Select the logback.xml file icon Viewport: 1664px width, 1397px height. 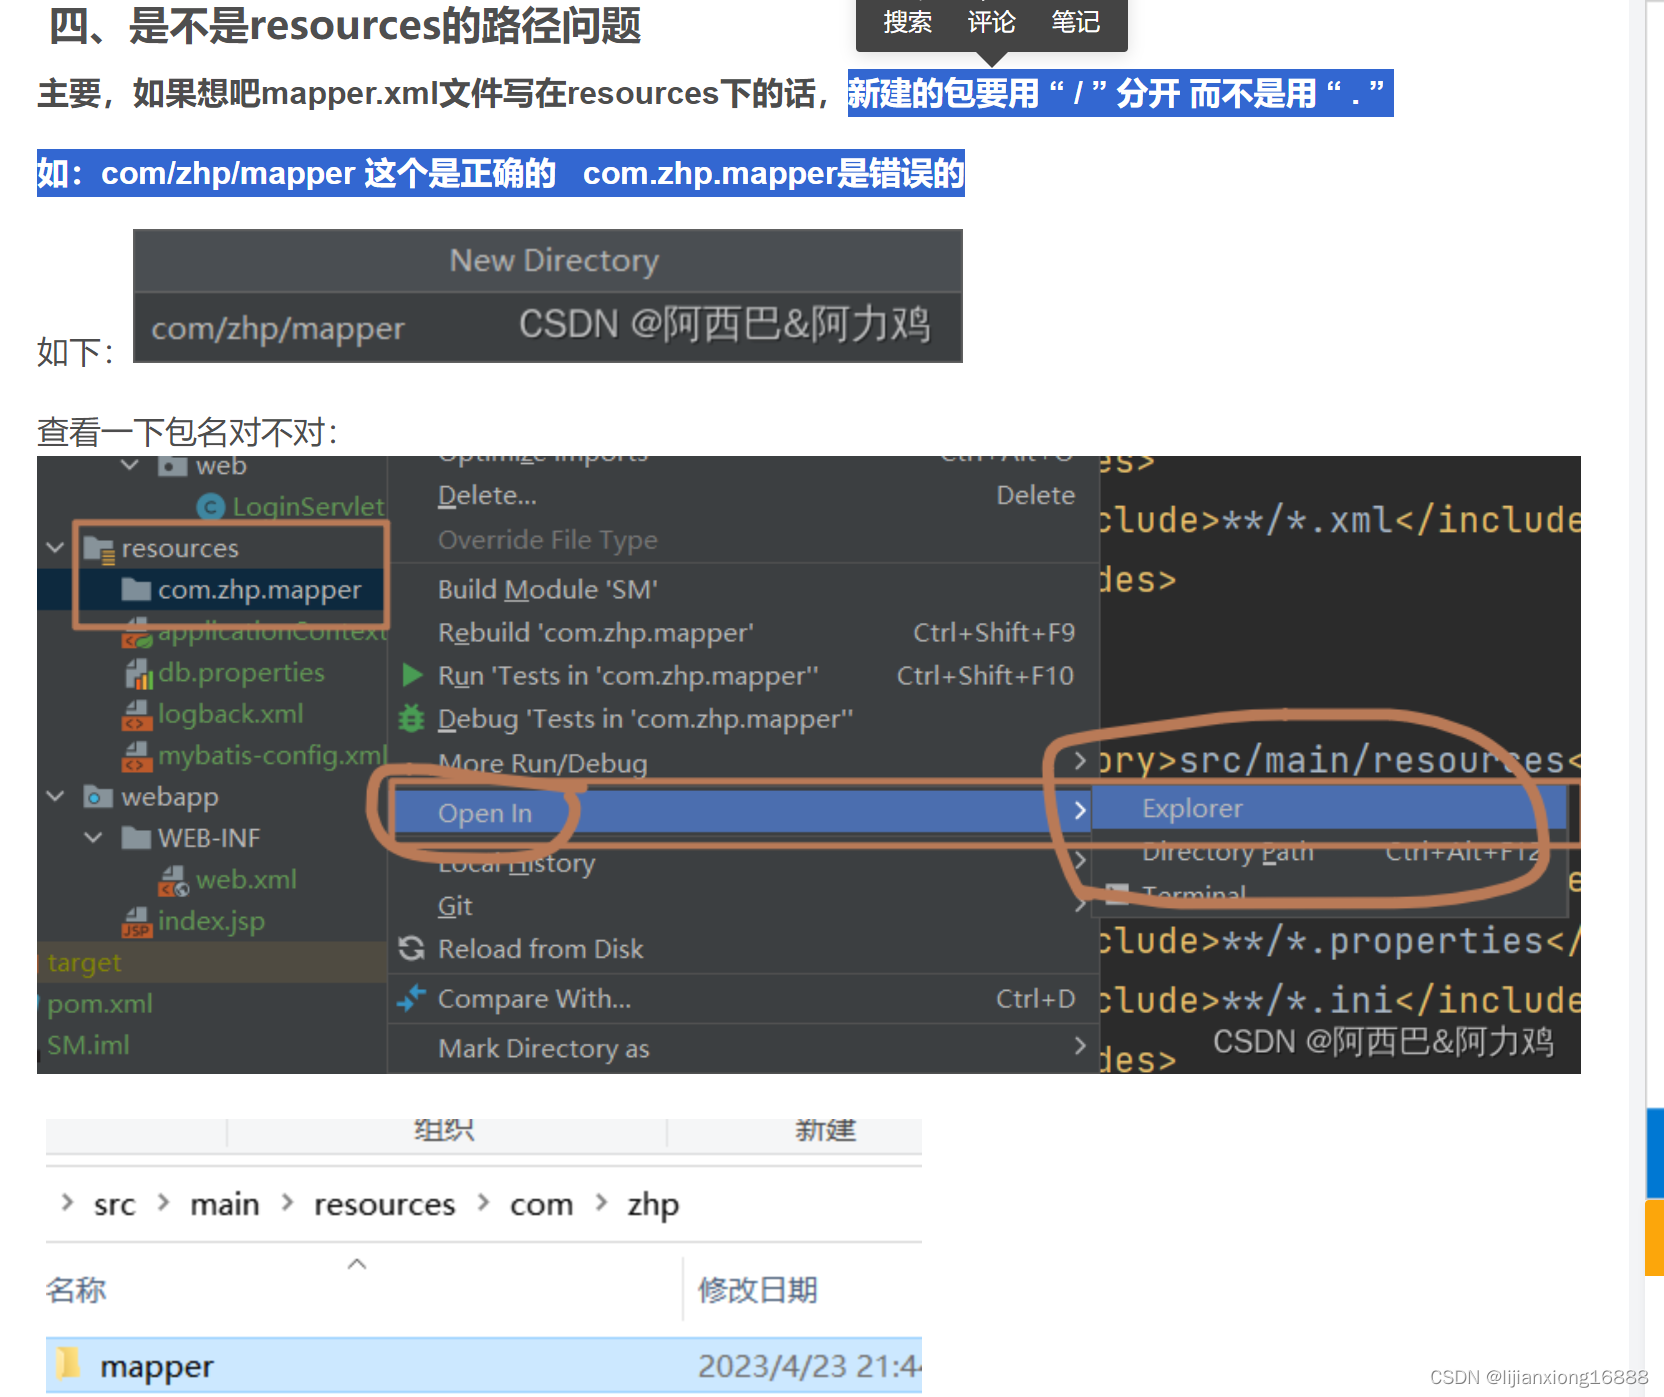coord(139,714)
